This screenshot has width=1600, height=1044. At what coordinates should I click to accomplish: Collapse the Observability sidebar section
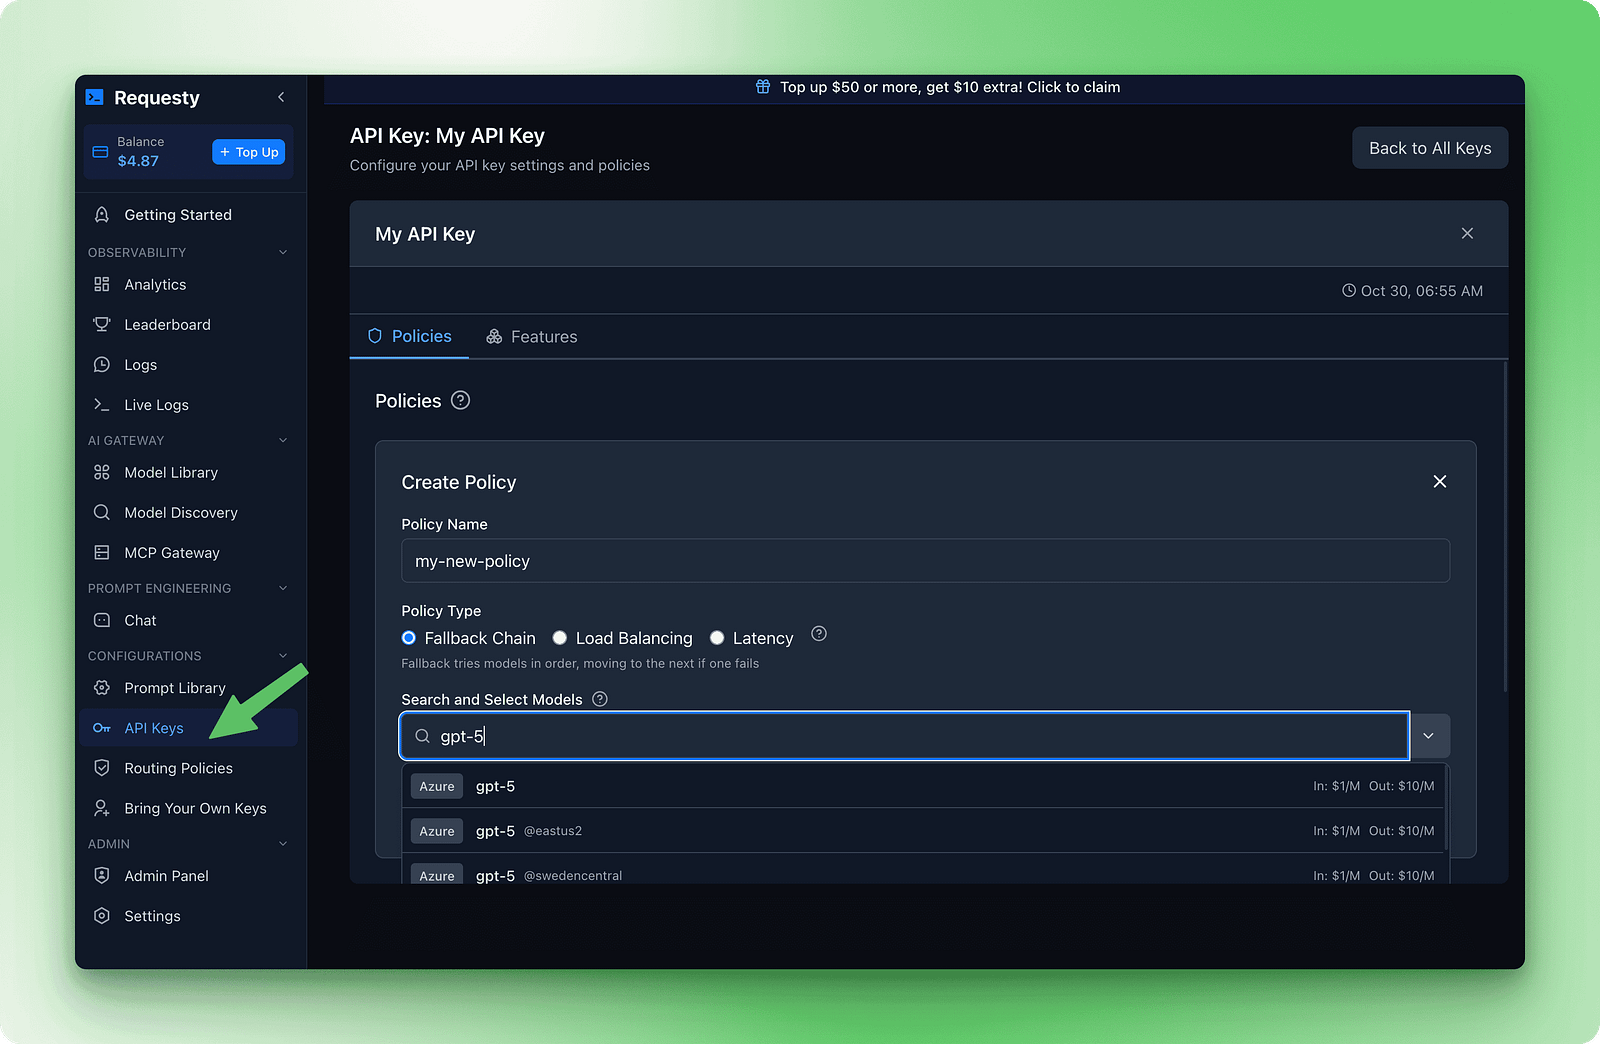pyautogui.click(x=283, y=252)
